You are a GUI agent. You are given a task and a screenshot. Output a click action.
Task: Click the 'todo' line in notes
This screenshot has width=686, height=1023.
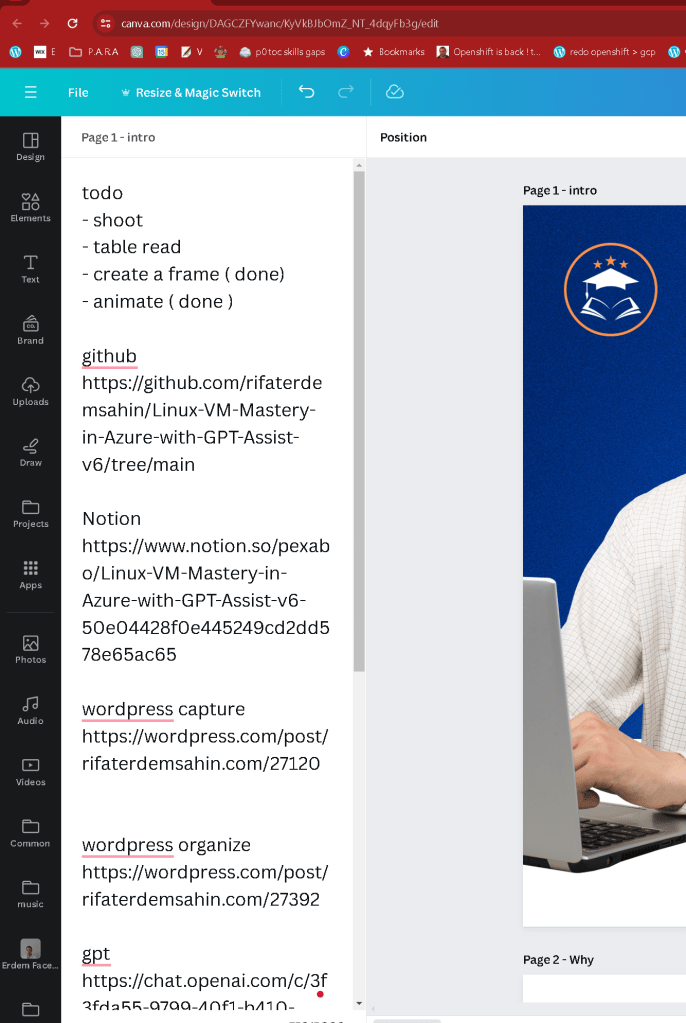[x=102, y=193]
